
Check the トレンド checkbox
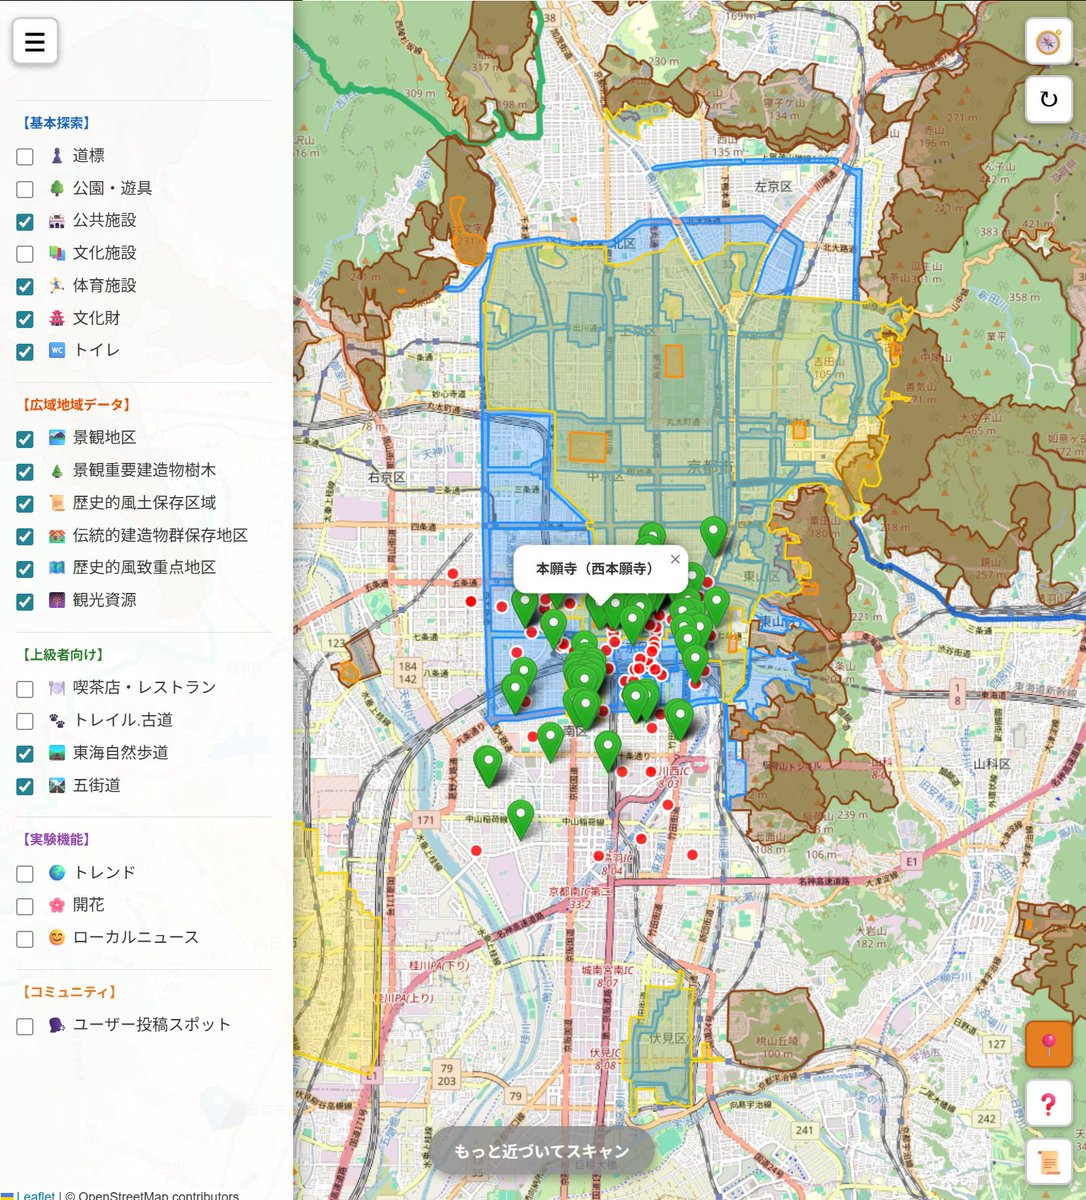25,873
